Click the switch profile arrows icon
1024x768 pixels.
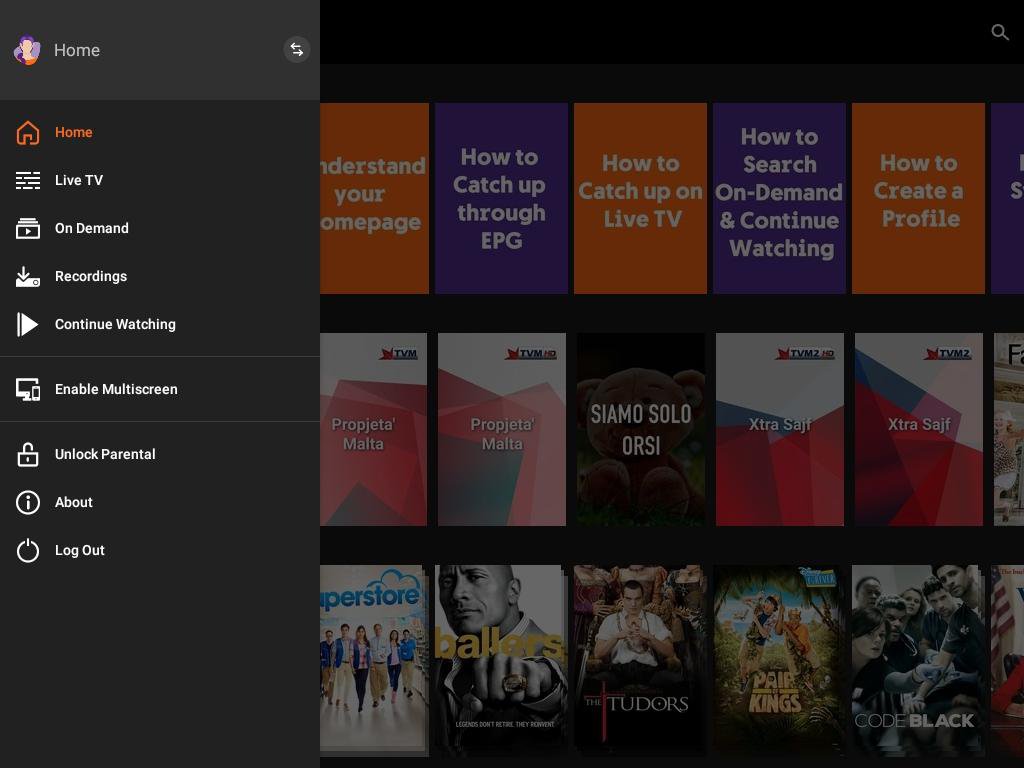point(296,50)
